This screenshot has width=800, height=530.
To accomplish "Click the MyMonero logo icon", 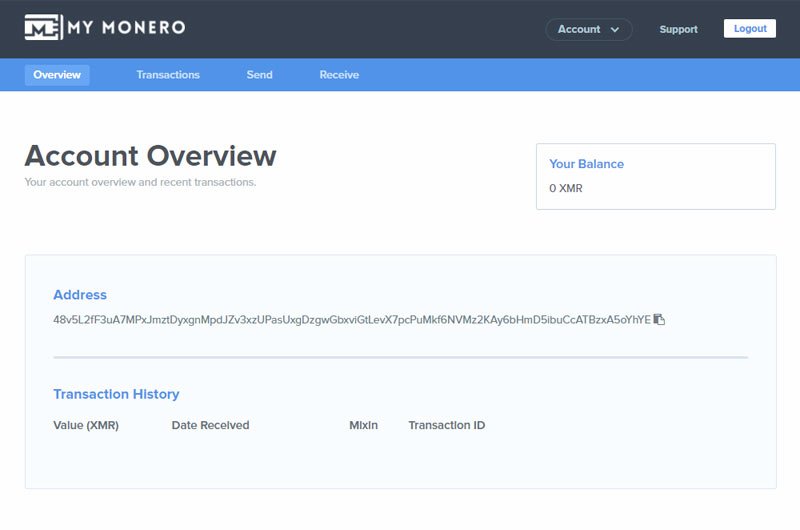I will [x=43, y=27].
